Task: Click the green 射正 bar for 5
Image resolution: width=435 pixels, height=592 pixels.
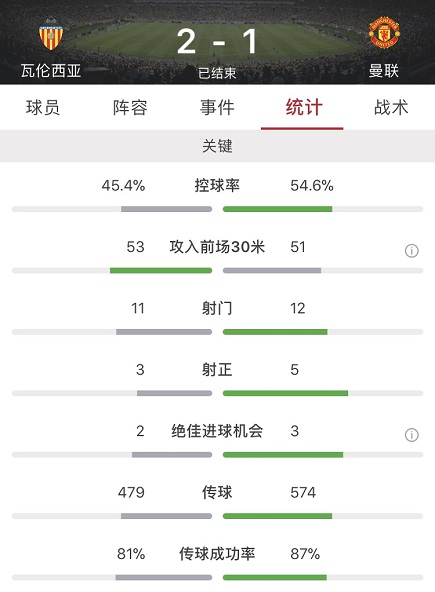Action: pyautogui.click(x=285, y=393)
